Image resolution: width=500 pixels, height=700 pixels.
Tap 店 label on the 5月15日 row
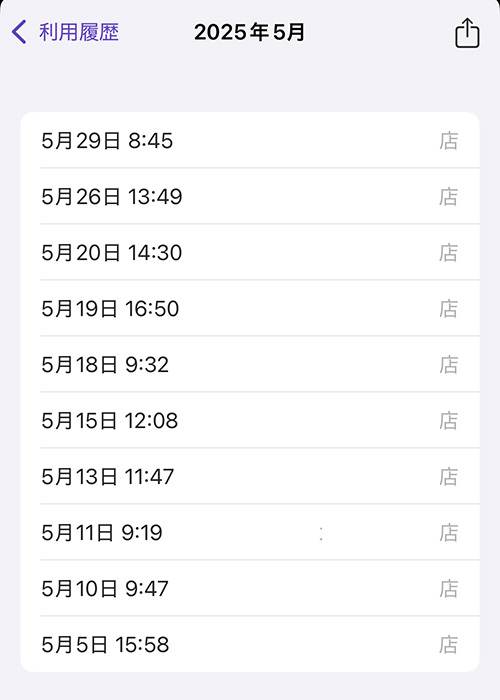[449, 421]
